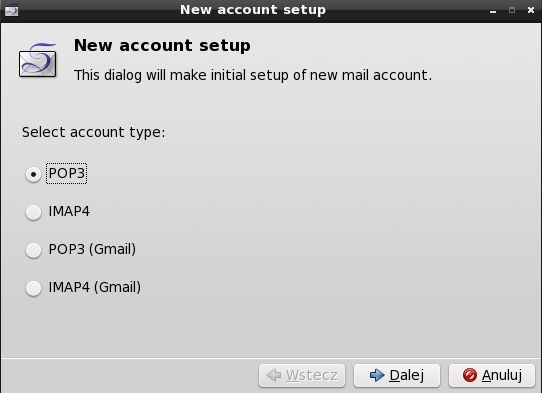
Task: Close the New account setup window
Action: click(x=531, y=10)
